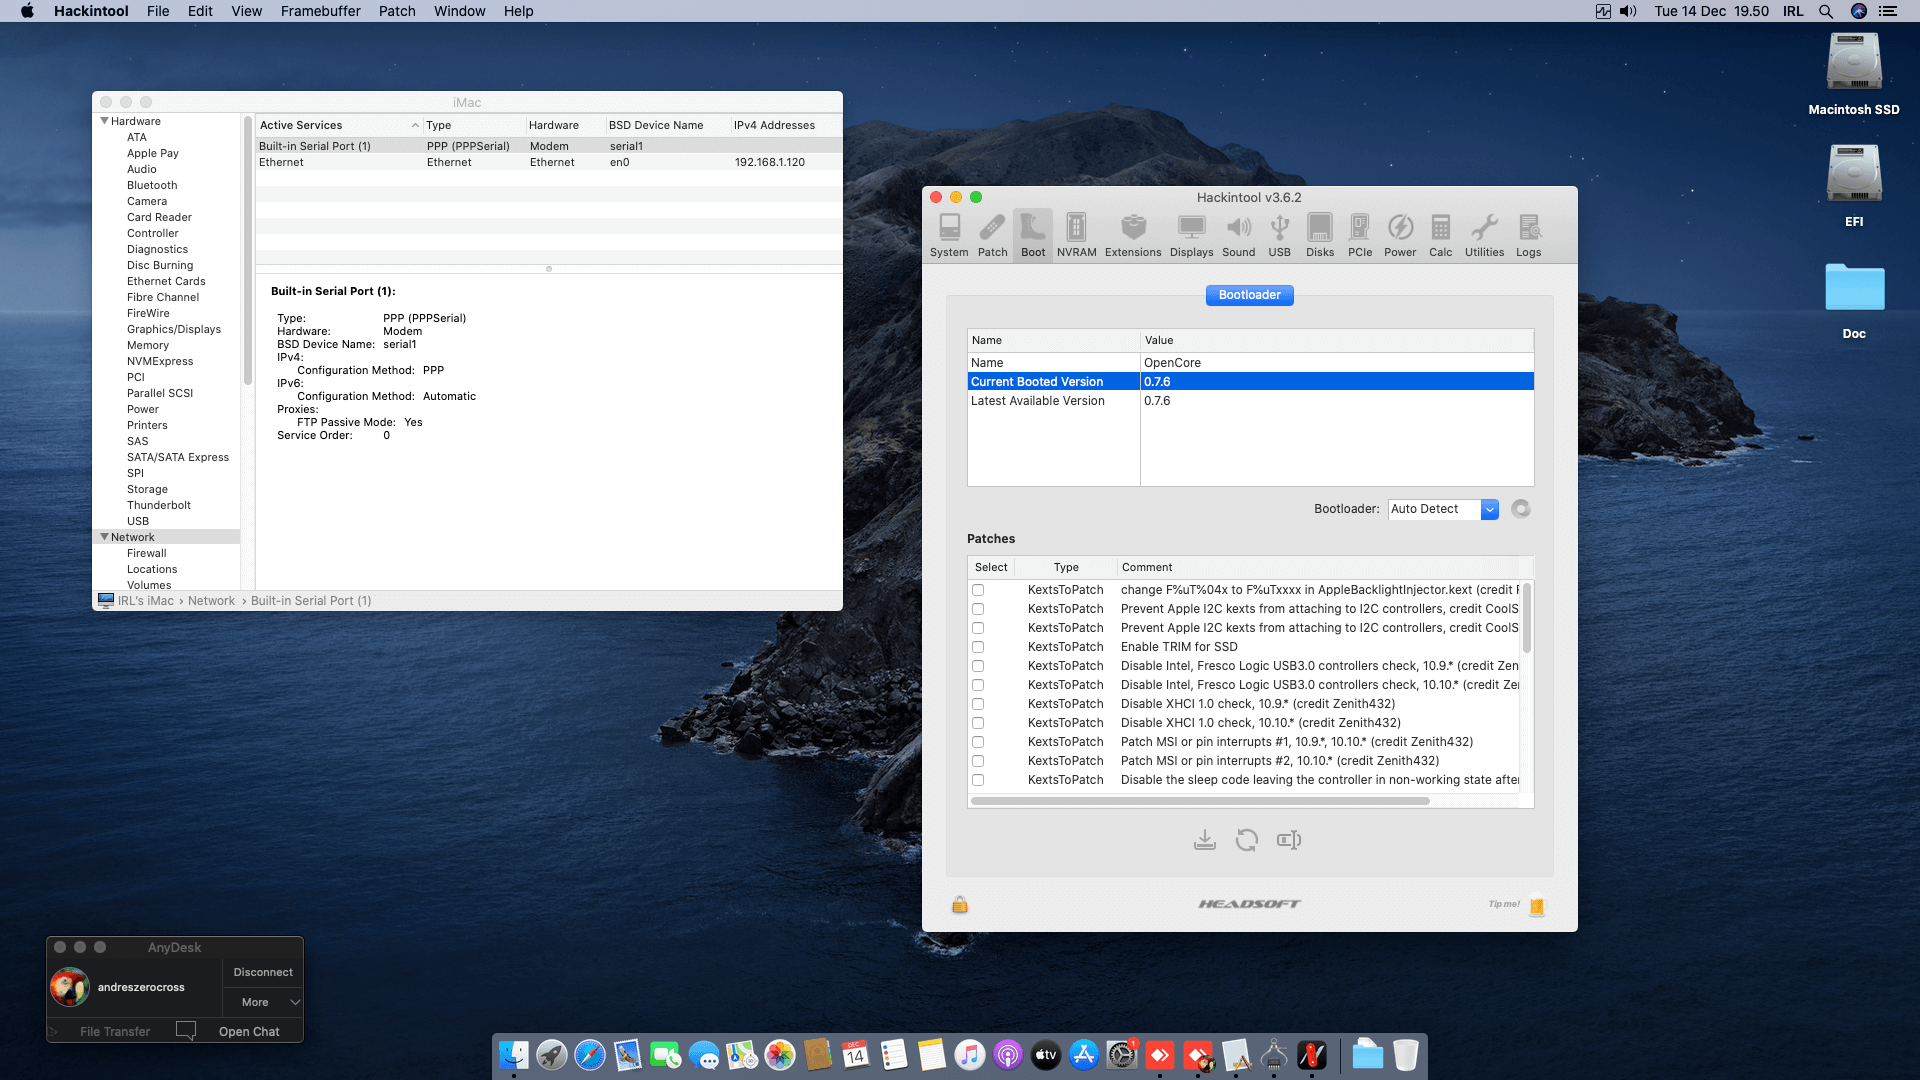Collapse the Network tree section

104,537
